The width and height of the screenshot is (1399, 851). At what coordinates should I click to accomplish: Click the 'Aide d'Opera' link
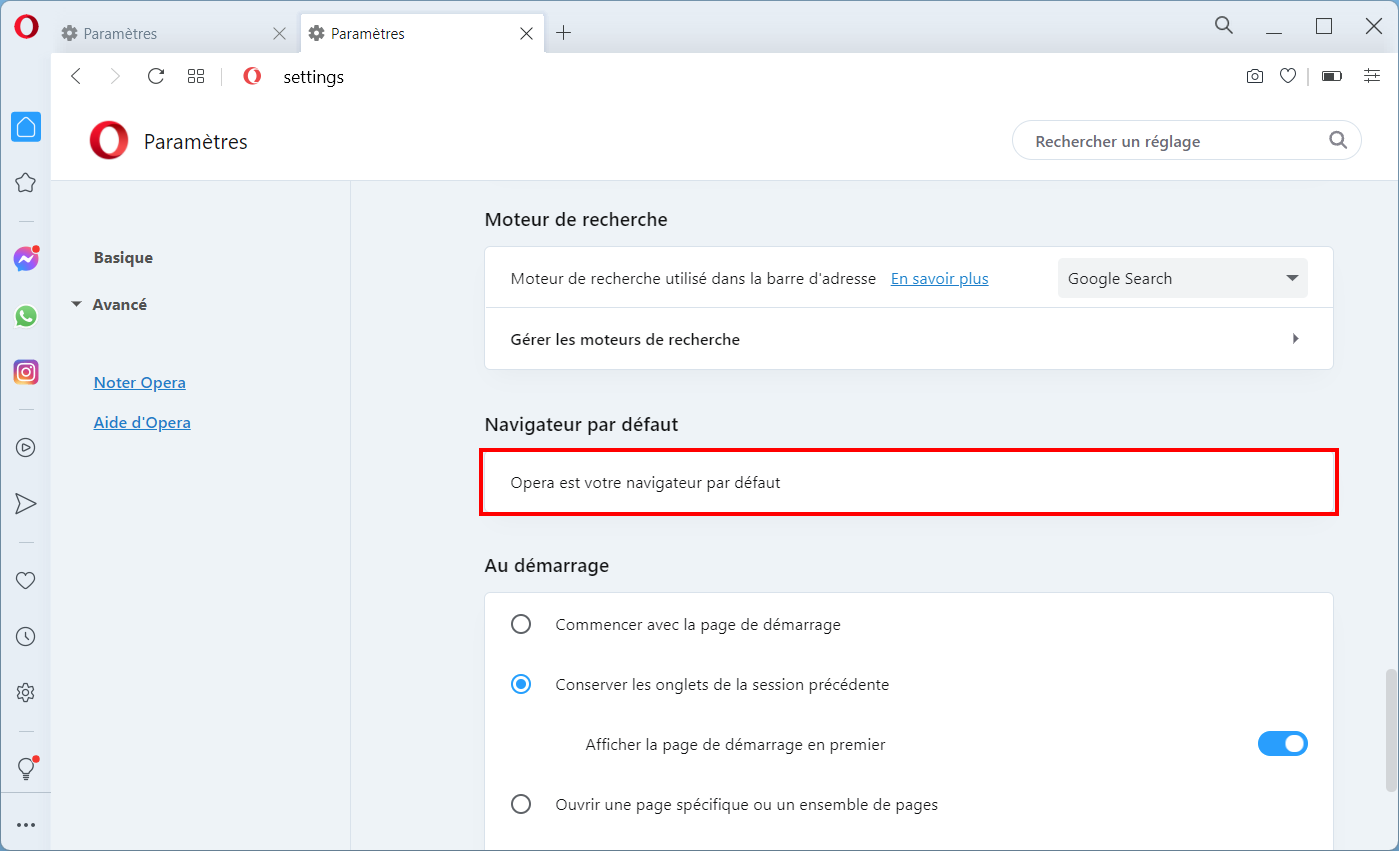(142, 422)
